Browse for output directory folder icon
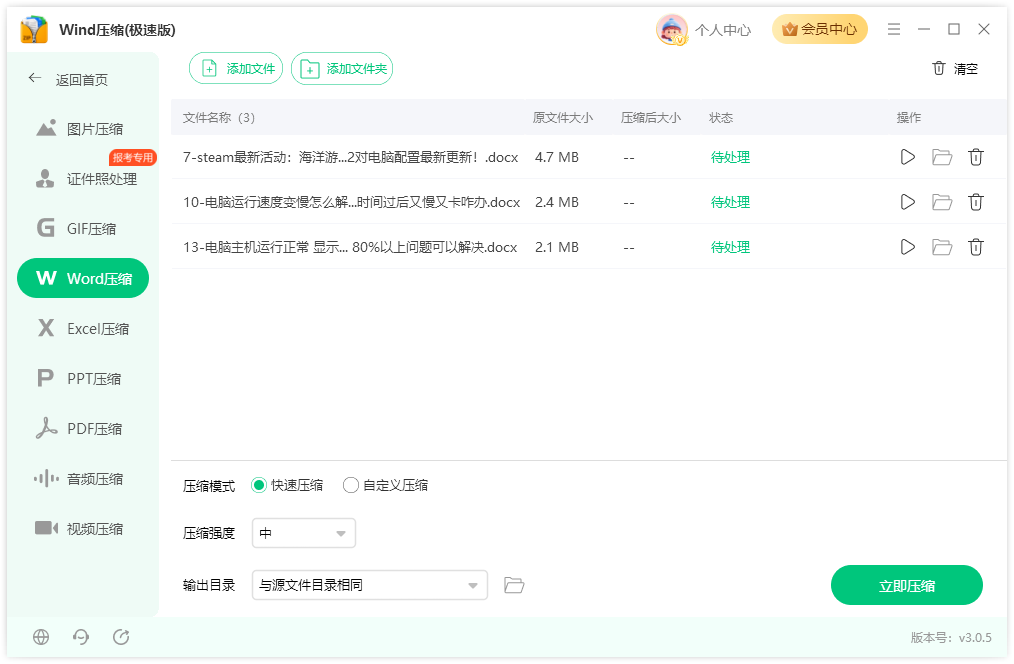Image resolution: width=1014 pixels, height=664 pixels. [x=514, y=585]
